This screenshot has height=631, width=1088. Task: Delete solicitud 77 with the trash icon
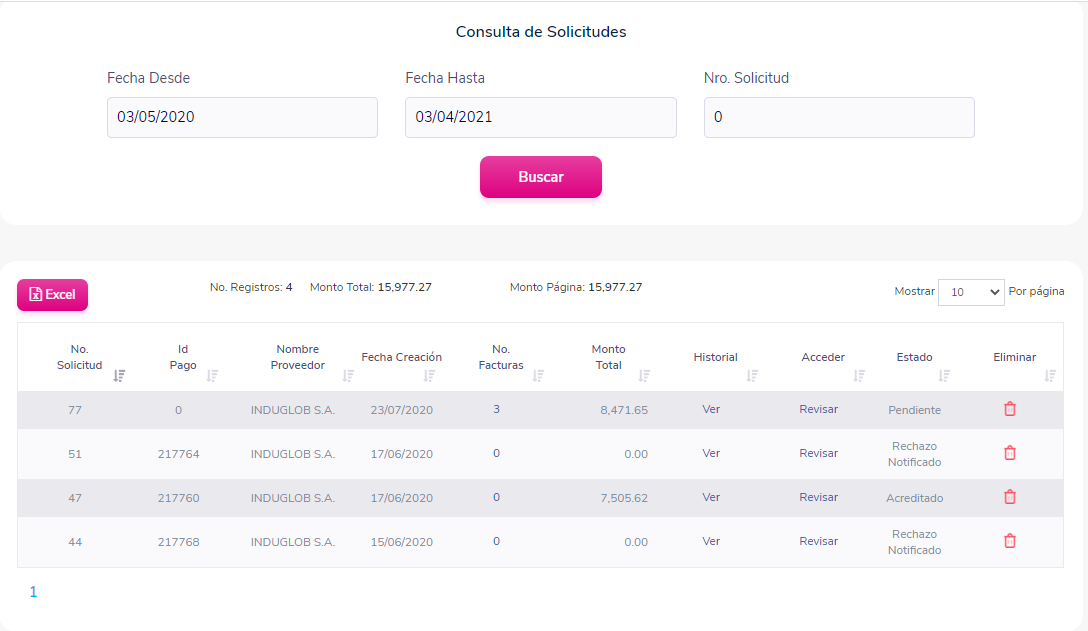coord(1010,409)
